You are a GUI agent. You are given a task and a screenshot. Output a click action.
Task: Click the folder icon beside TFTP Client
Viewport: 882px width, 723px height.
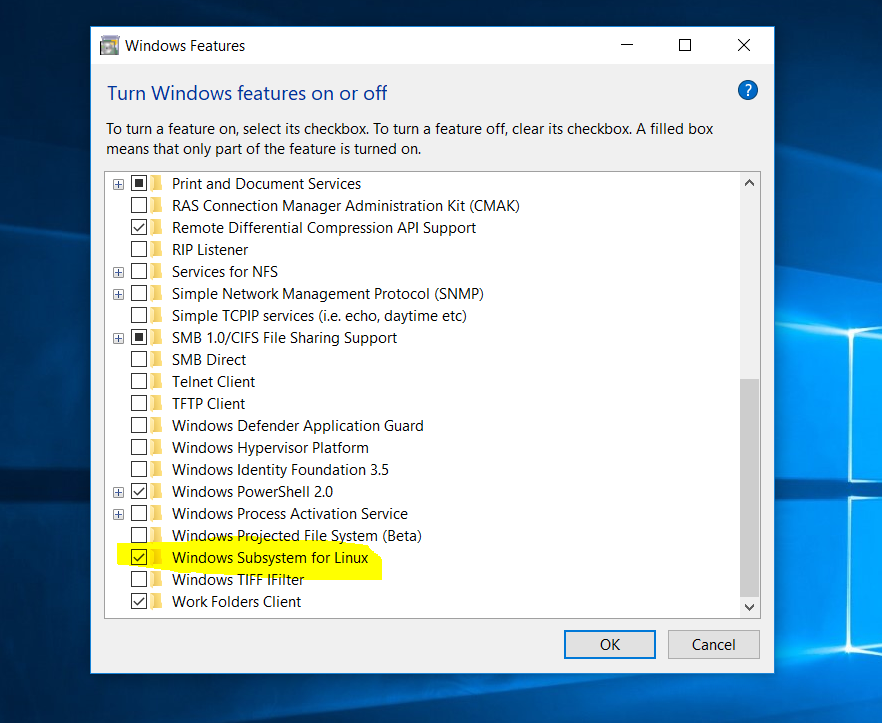(x=158, y=403)
